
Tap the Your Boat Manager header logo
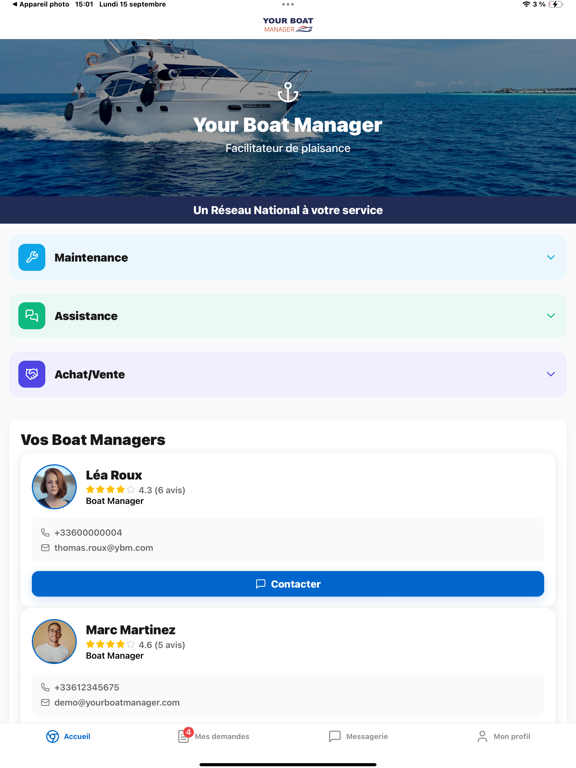[288, 24]
